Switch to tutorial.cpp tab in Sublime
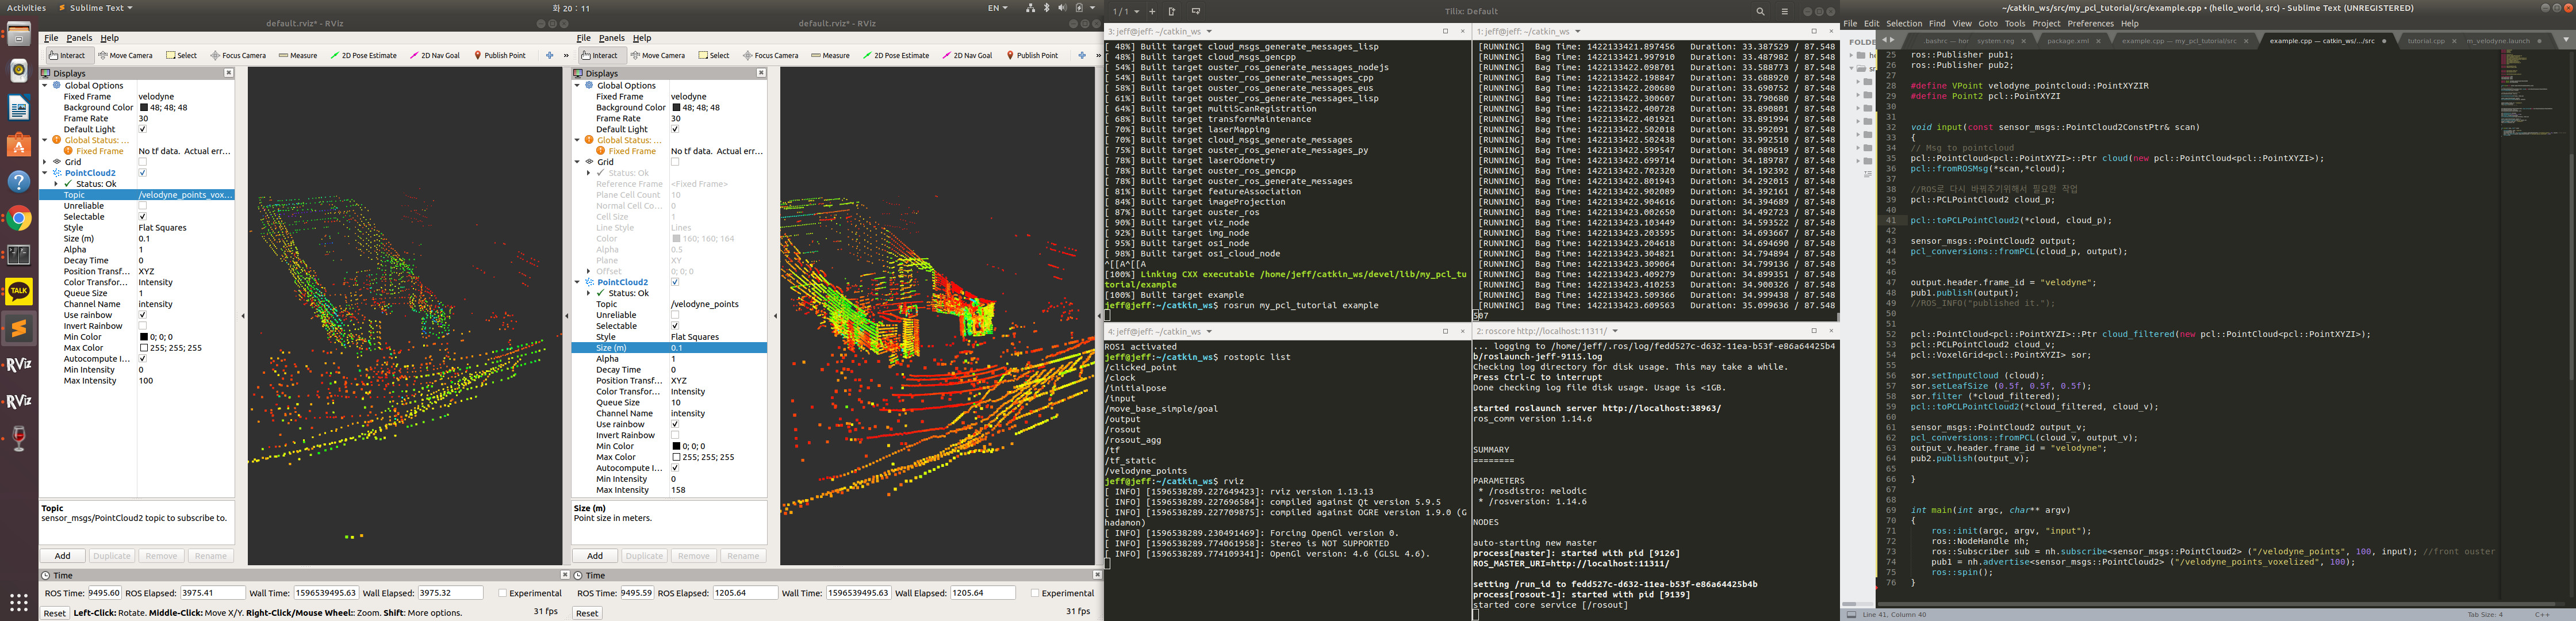2576x621 pixels. [2426, 41]
